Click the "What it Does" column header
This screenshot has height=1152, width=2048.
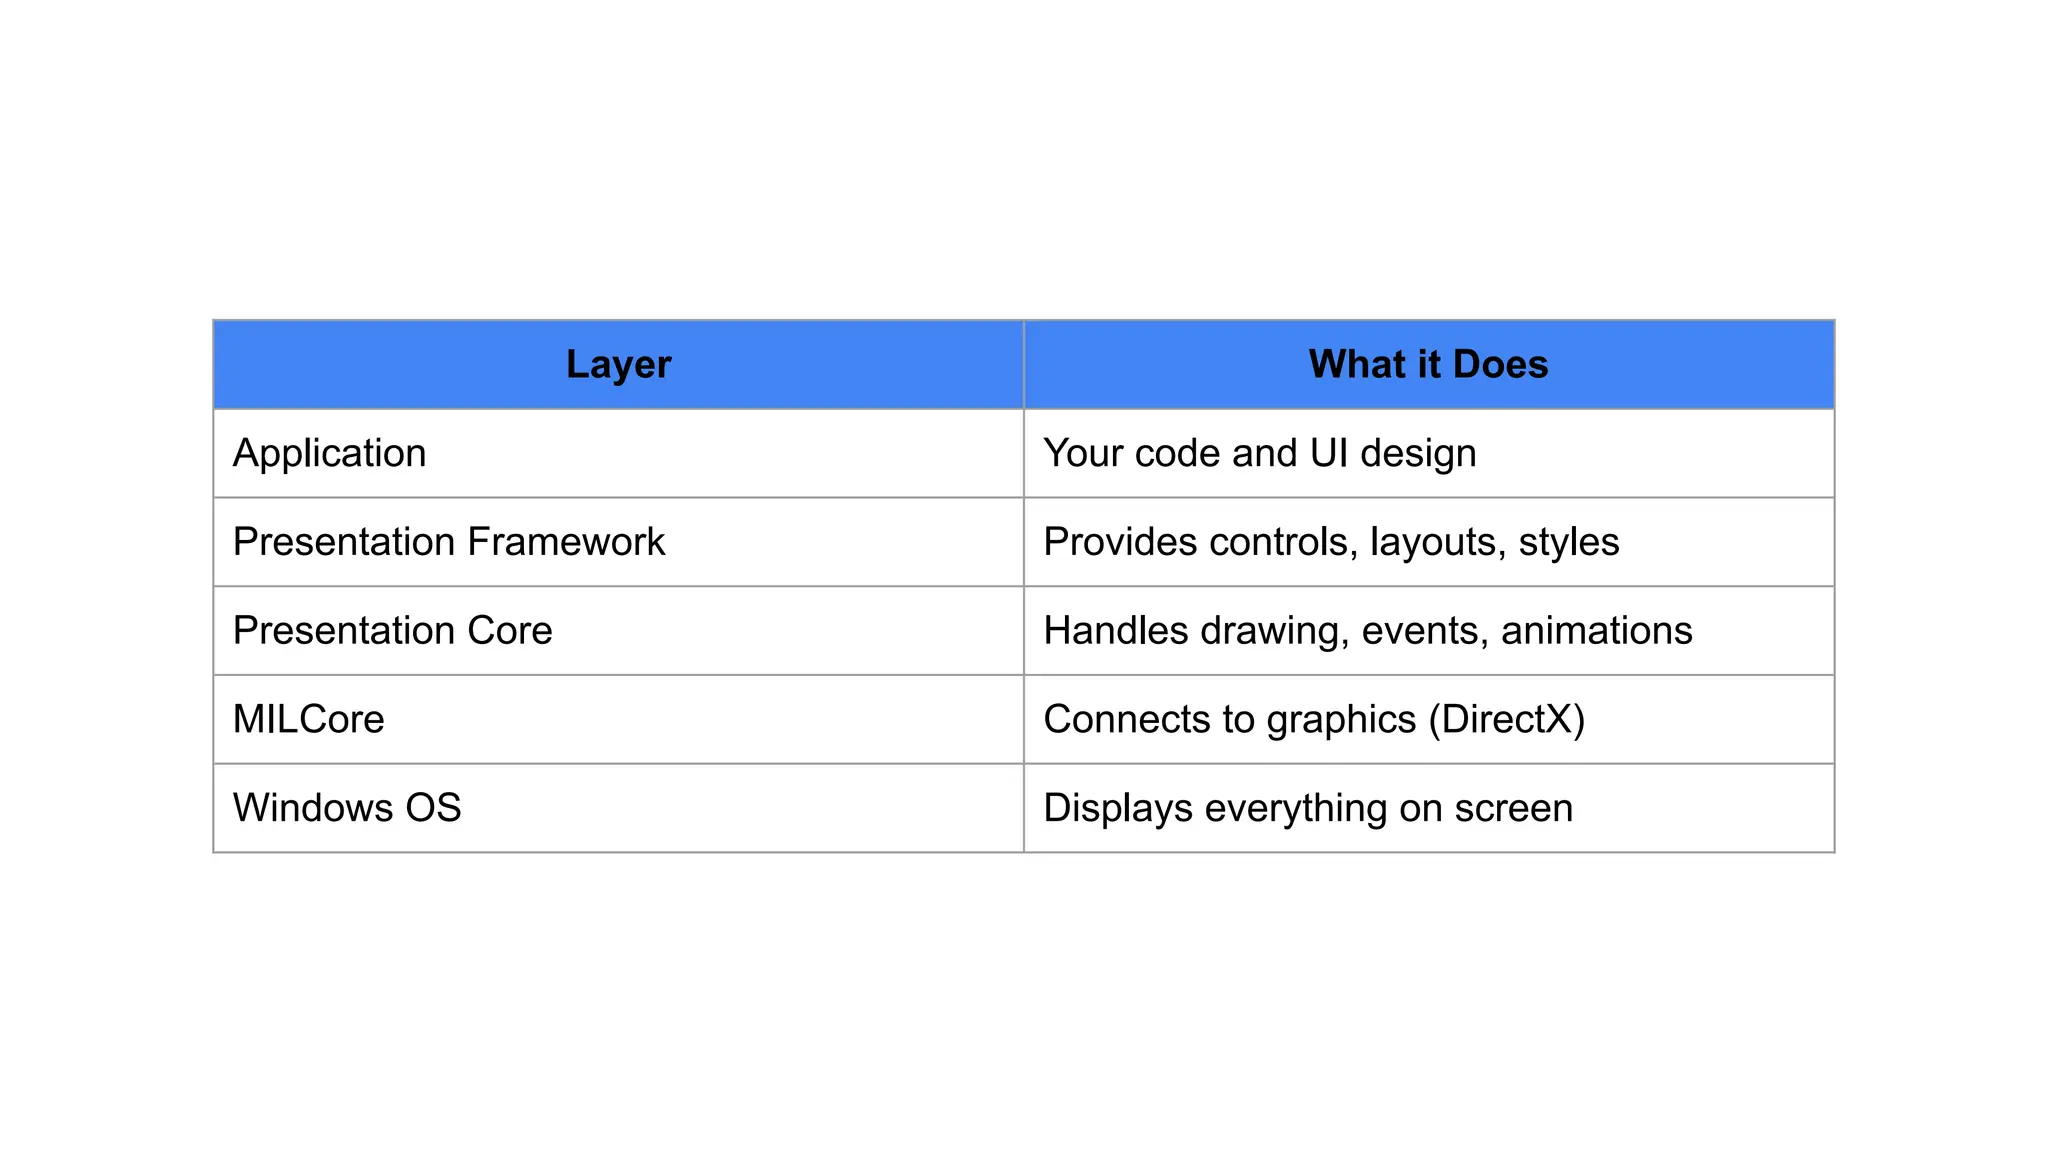tap(1428, 365)
